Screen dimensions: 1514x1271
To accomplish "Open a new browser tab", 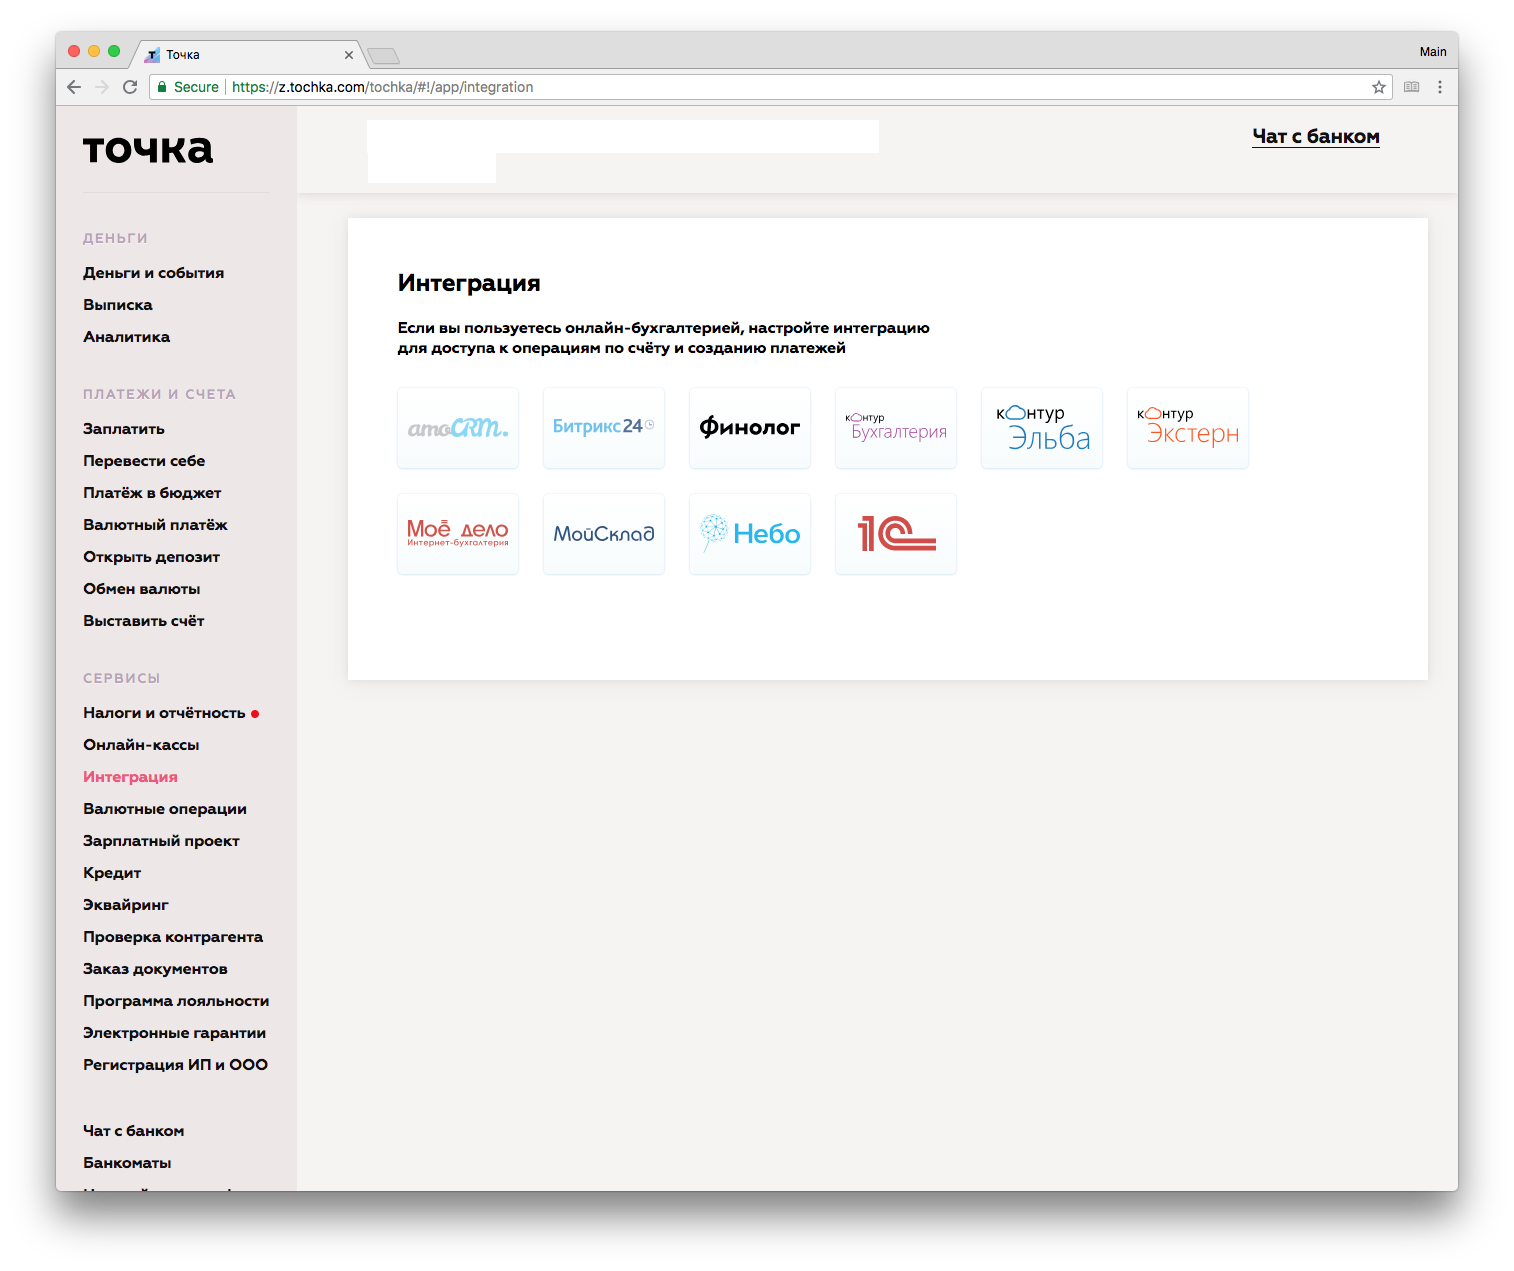I will click(383, 55).
